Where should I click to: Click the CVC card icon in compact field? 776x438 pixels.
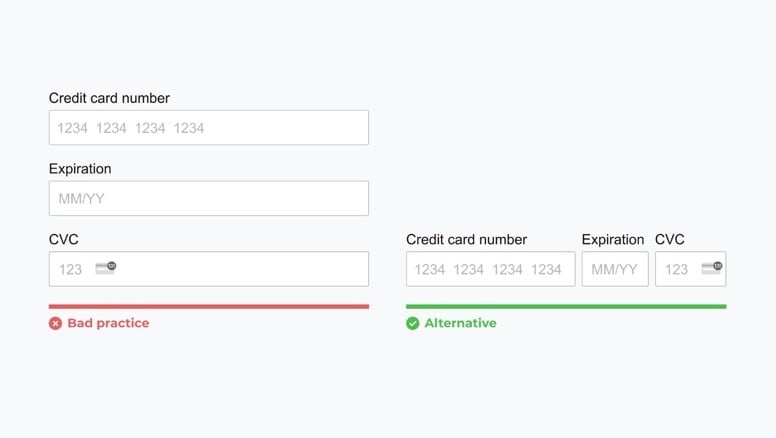pos(712,268)
